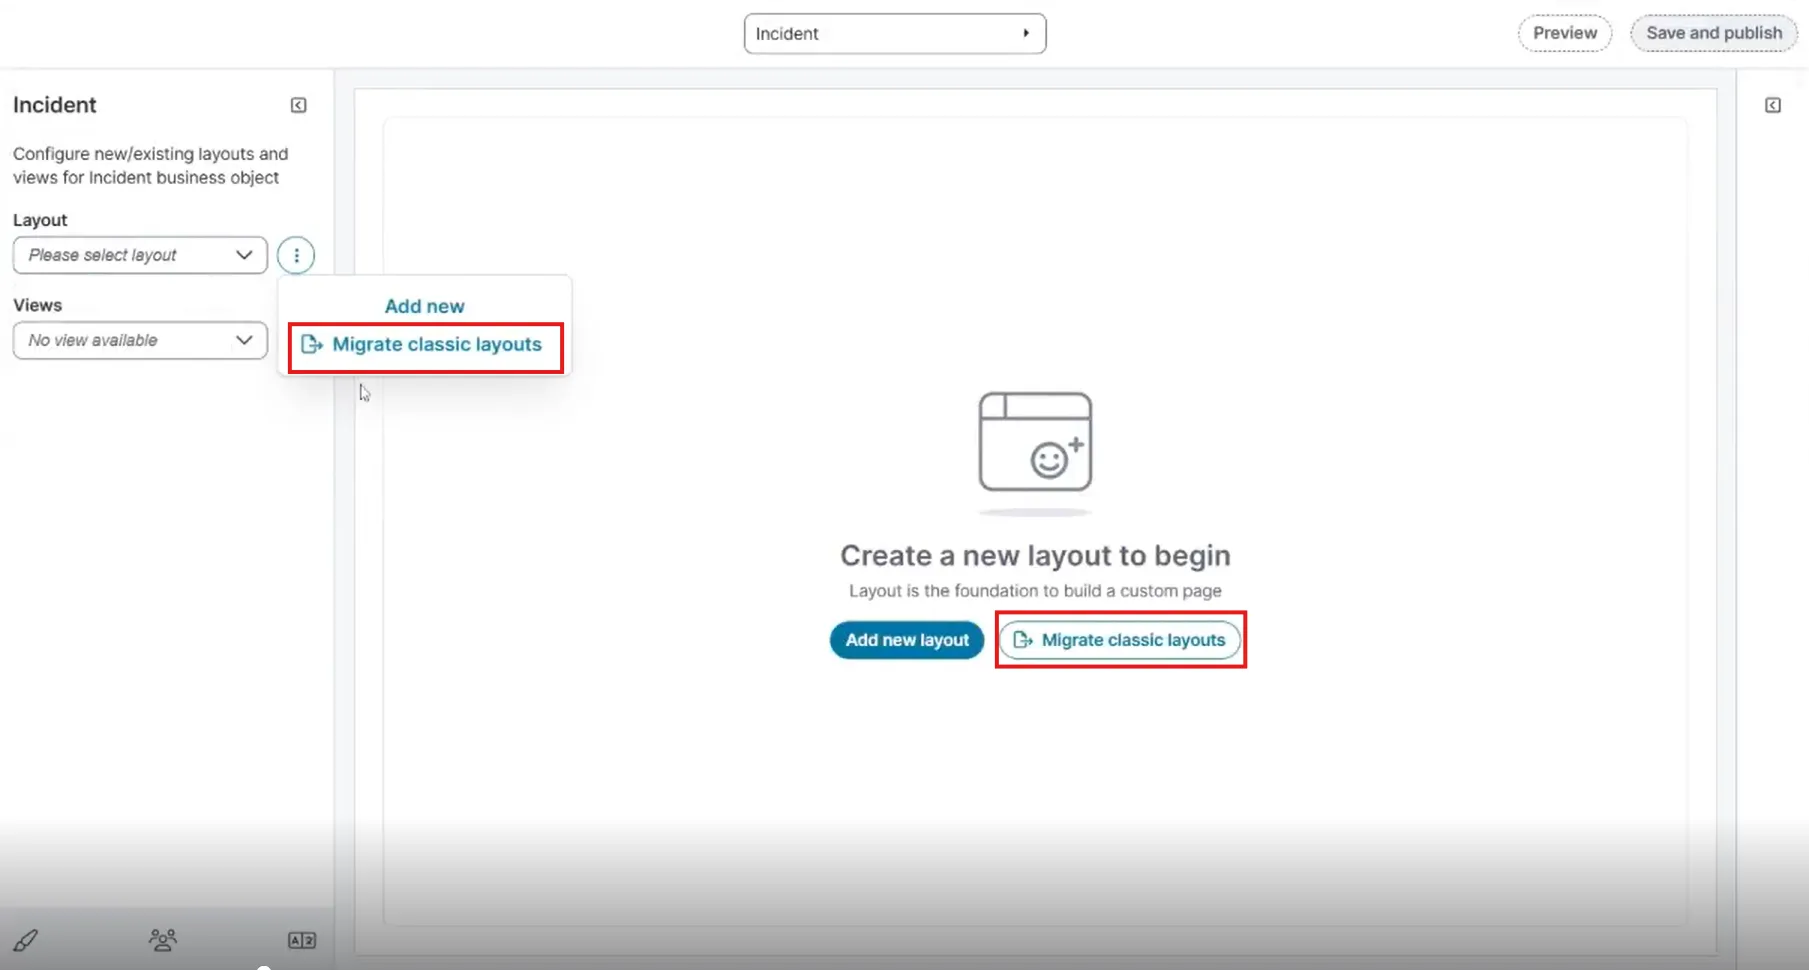Open the translation A/Z icon at bottom
1809x970 pixels.
click(x=301, y=940)
